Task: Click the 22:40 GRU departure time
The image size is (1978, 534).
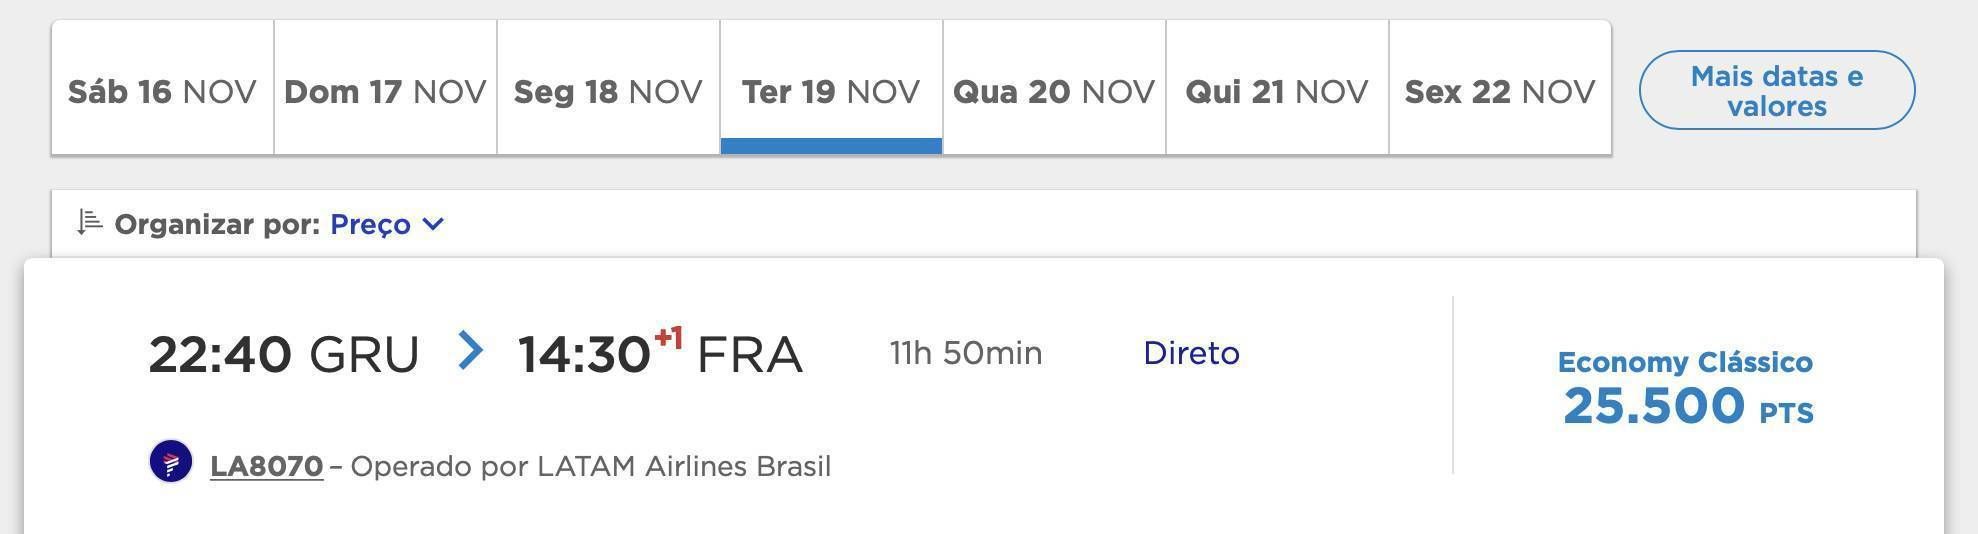Action: 284,355
